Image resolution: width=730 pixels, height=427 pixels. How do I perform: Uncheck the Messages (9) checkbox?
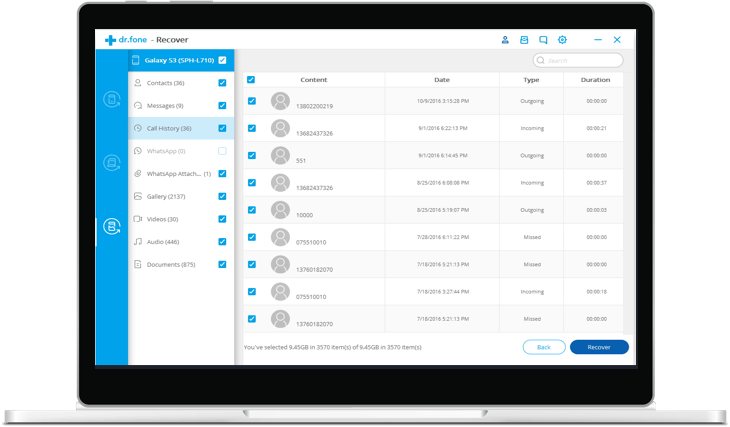(x=223, y=106)
